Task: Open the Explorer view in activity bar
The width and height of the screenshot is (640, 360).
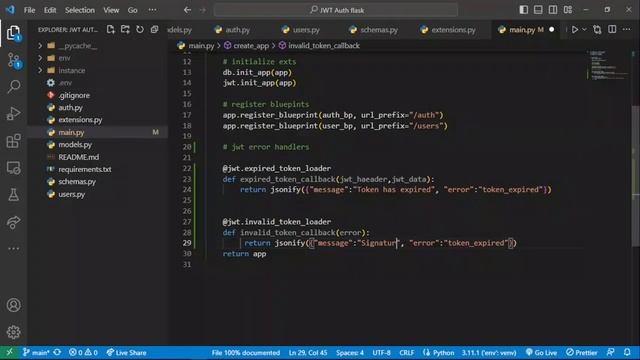Action: tap(13, 33)
